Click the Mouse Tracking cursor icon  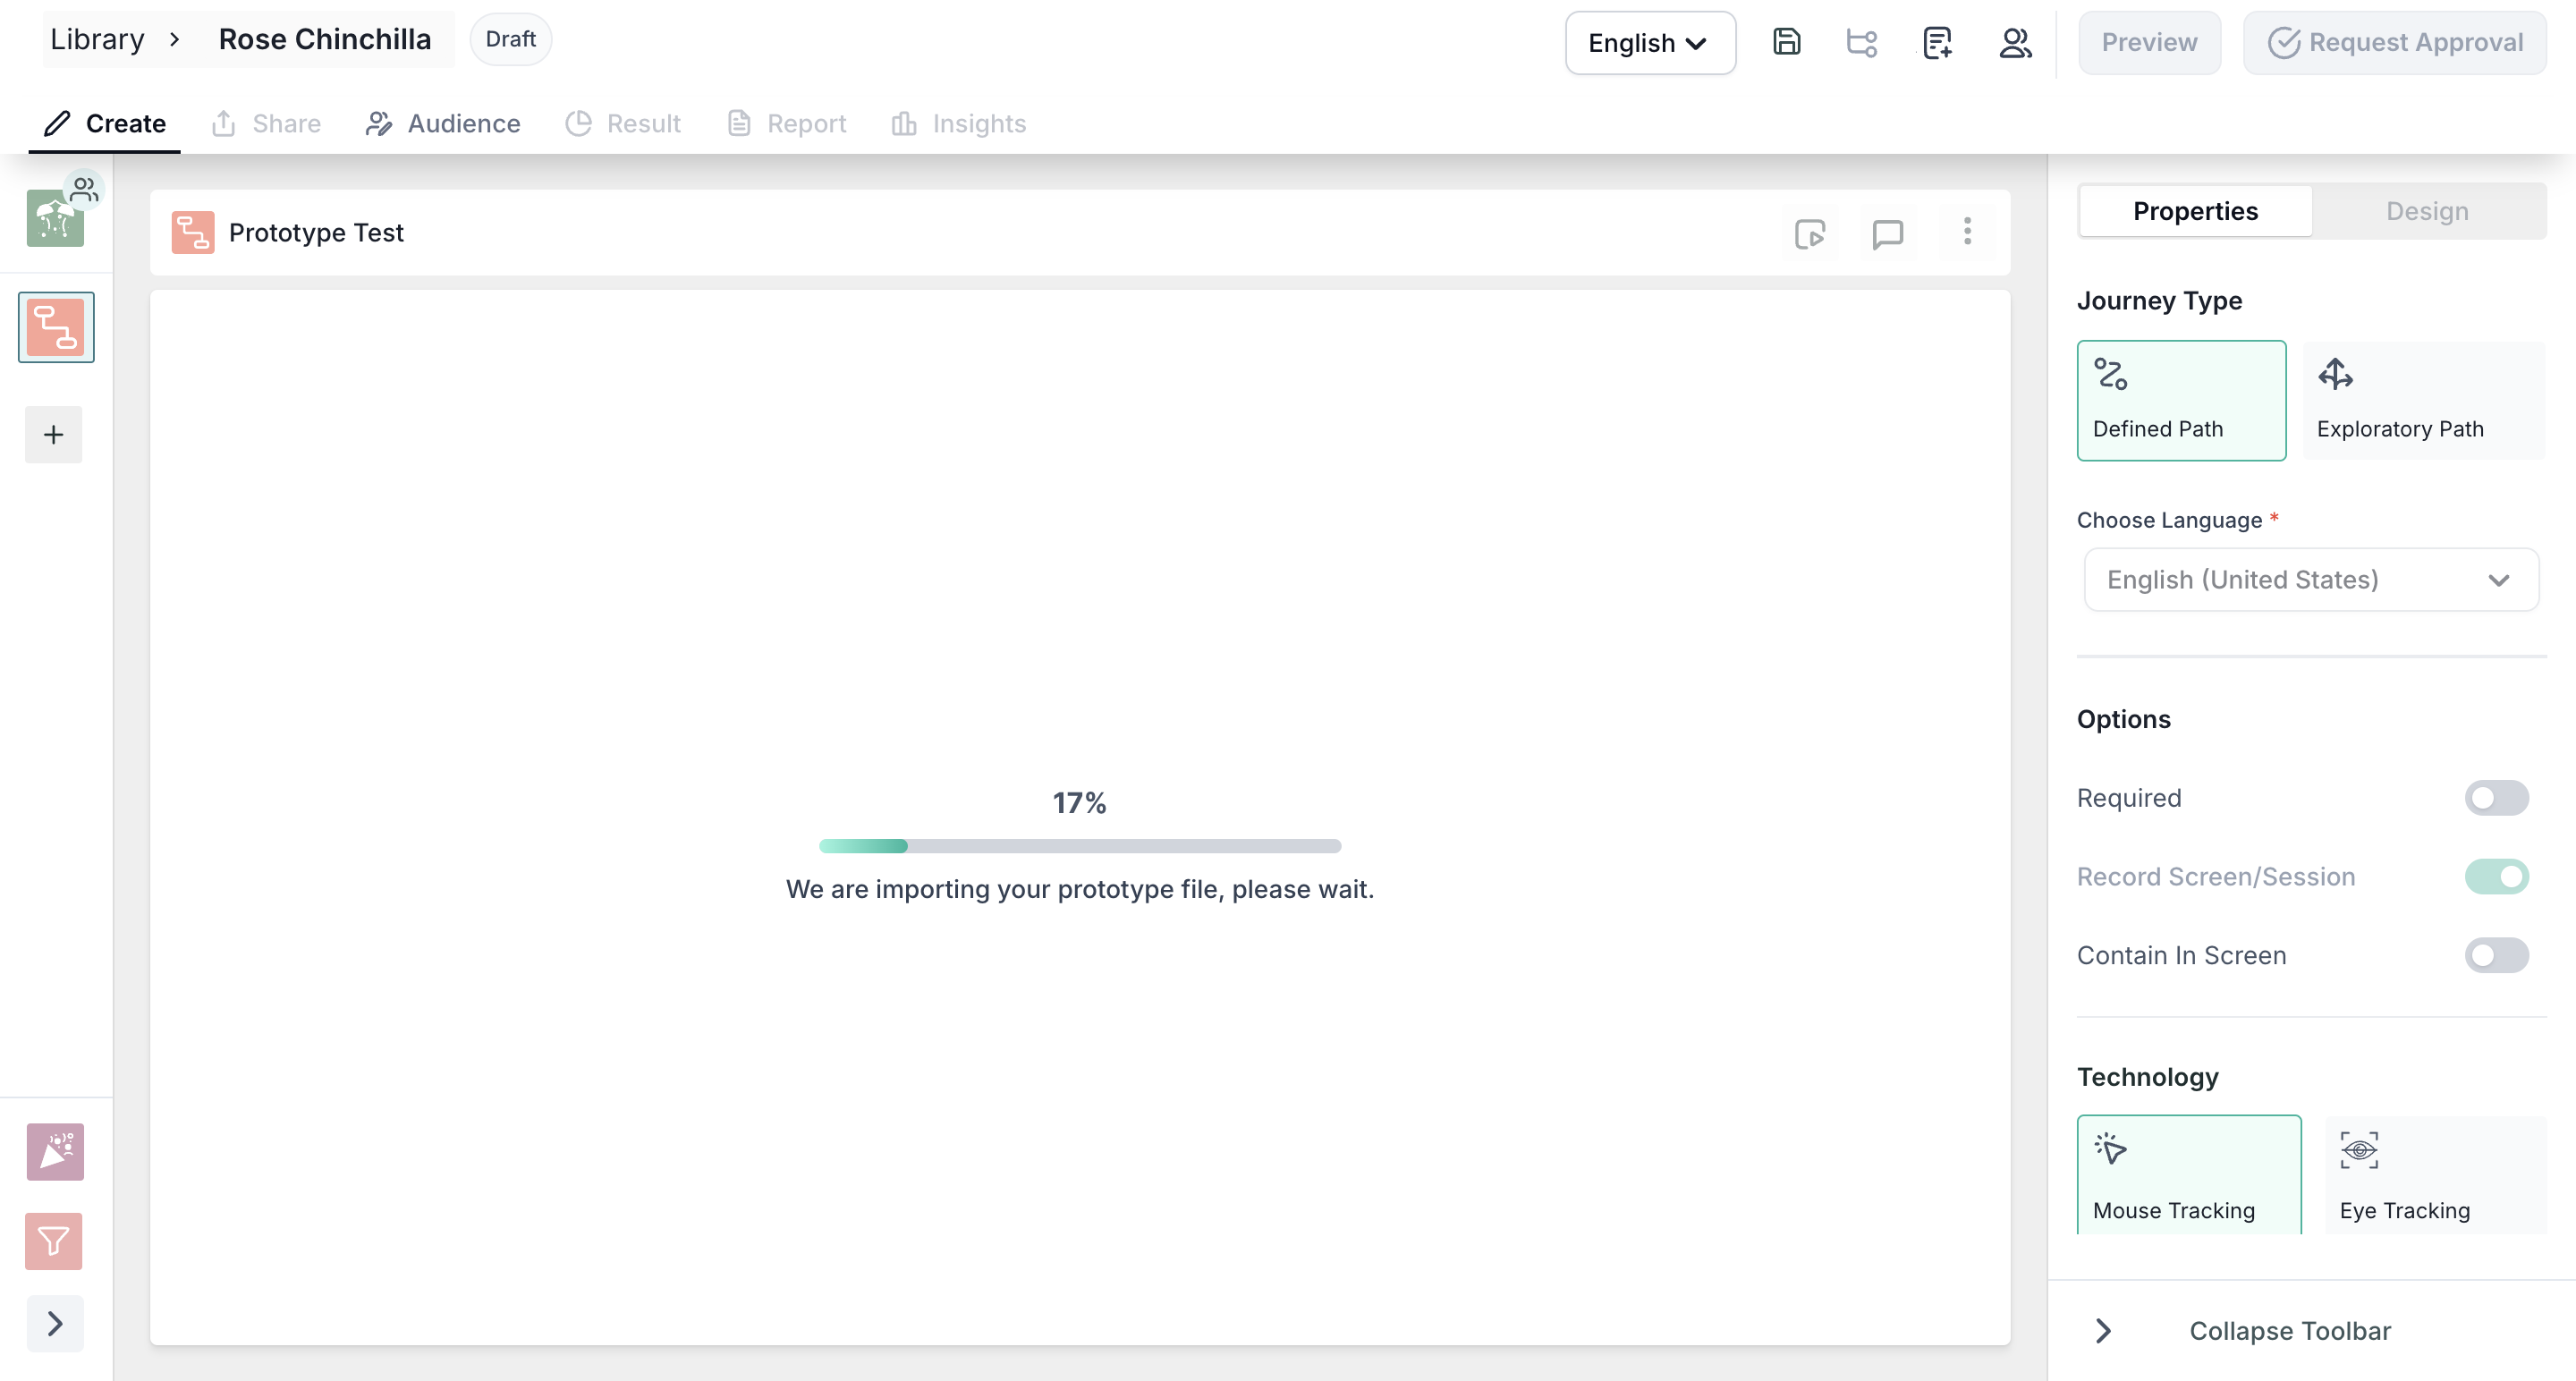2111,1149
